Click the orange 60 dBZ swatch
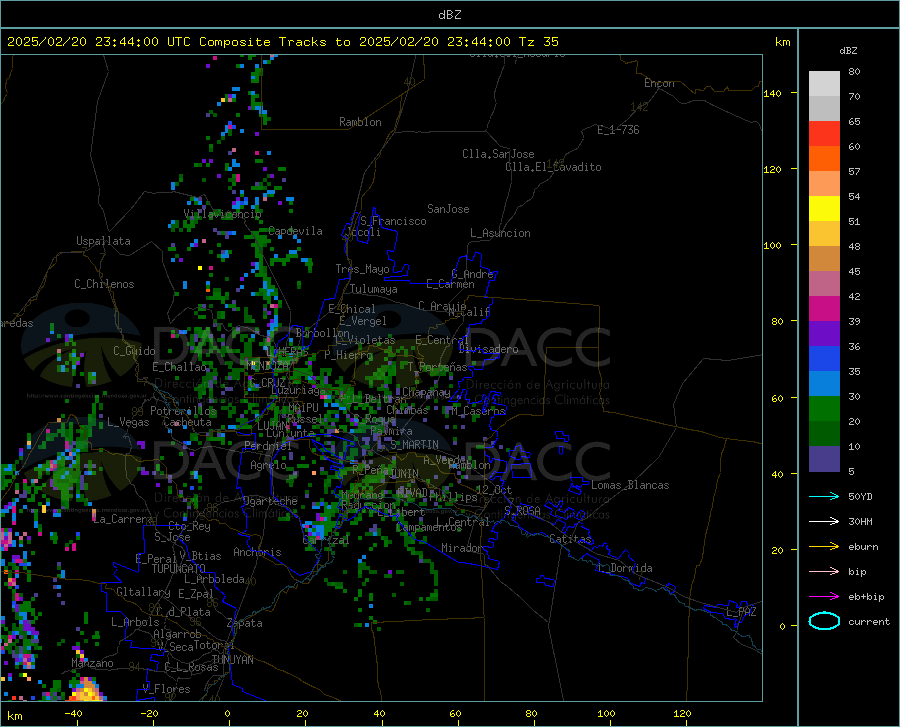Image resolution: width=900 pixels, height=727 pixels. [x=824, y=158]
